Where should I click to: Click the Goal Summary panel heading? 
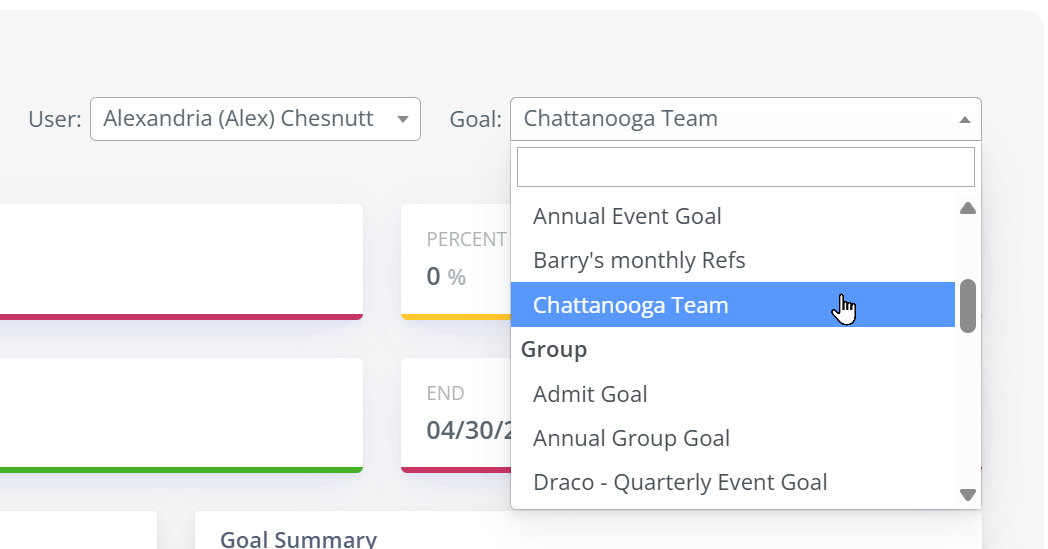pyautogui.click(x=299, y=539)
